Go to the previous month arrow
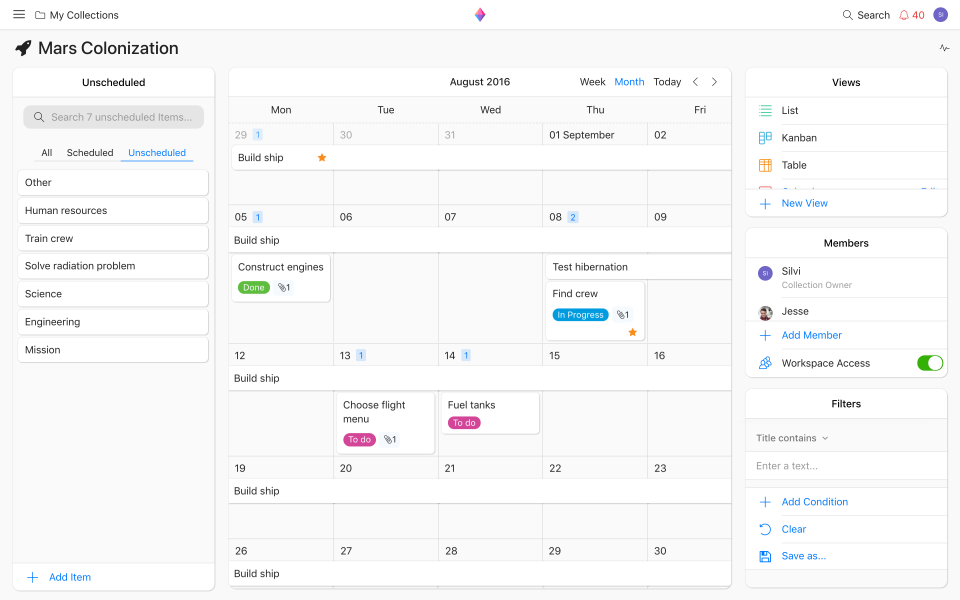The height and width of the screenshot is (600, 960). [x=696, y=82]
